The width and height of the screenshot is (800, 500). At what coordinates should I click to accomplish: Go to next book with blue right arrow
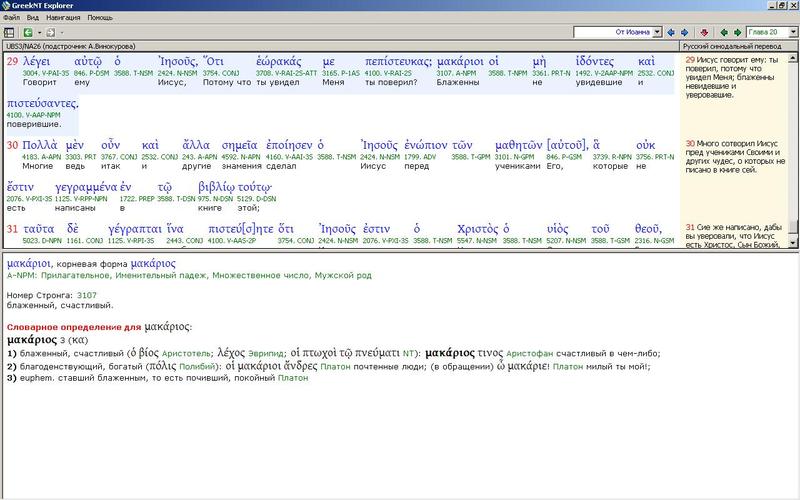685,33
